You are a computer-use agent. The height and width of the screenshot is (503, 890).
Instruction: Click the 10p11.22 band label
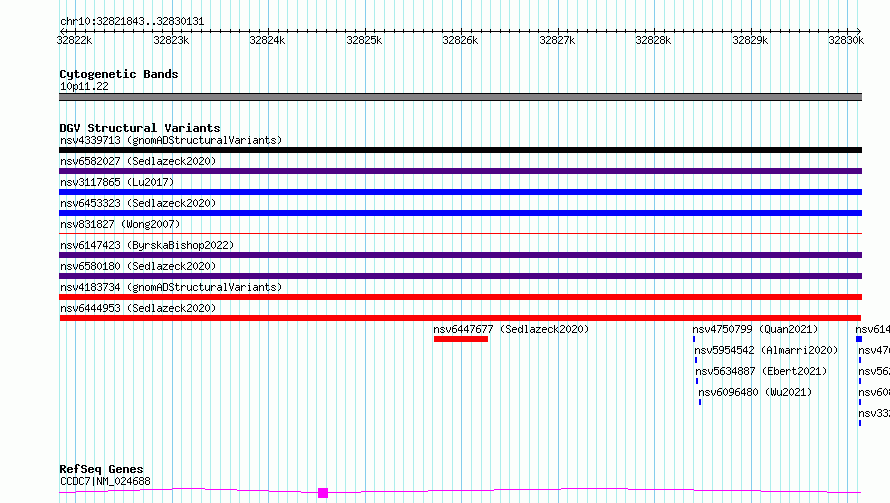(84, 86)
